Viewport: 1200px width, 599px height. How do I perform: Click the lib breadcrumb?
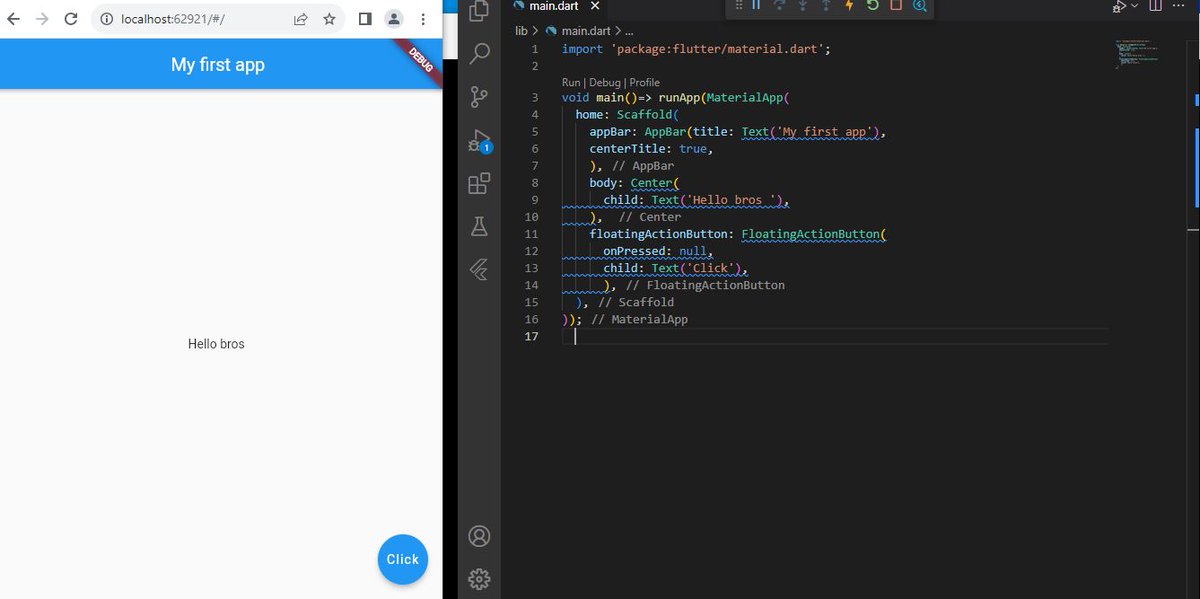pyautogui.click(x=521, y=31)
